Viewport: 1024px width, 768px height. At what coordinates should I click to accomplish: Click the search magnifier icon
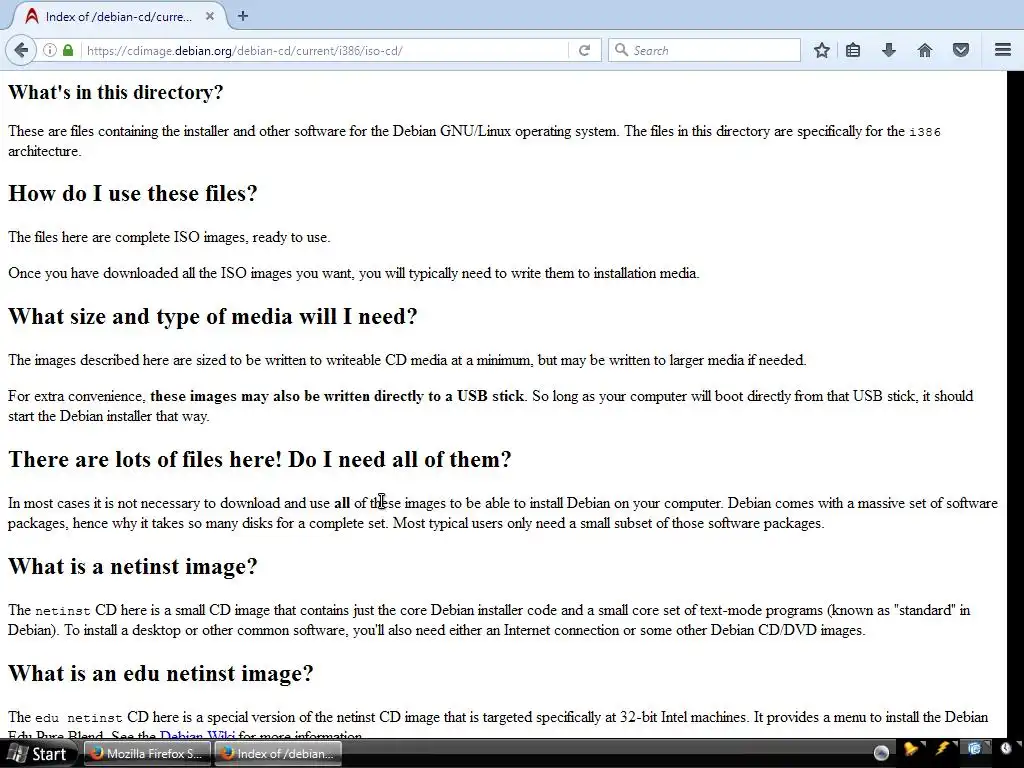click(622, 50)
